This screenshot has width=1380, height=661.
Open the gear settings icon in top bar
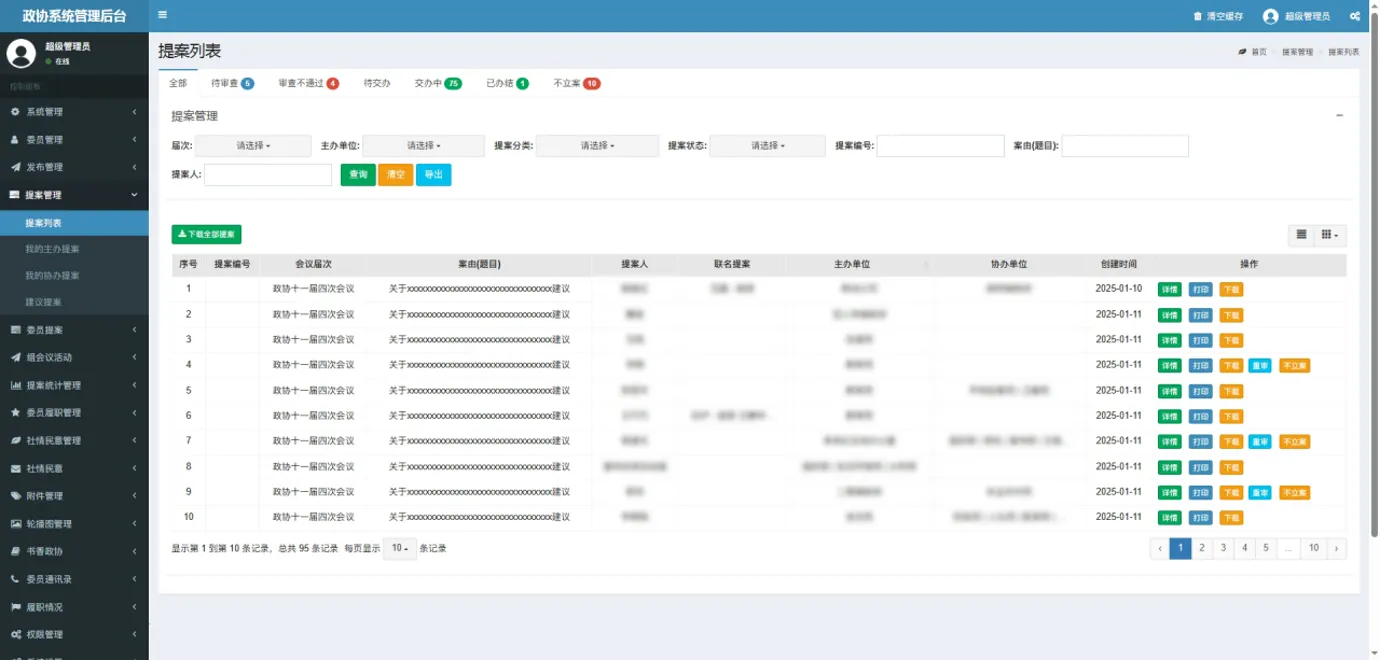(x=1354, y=15)
